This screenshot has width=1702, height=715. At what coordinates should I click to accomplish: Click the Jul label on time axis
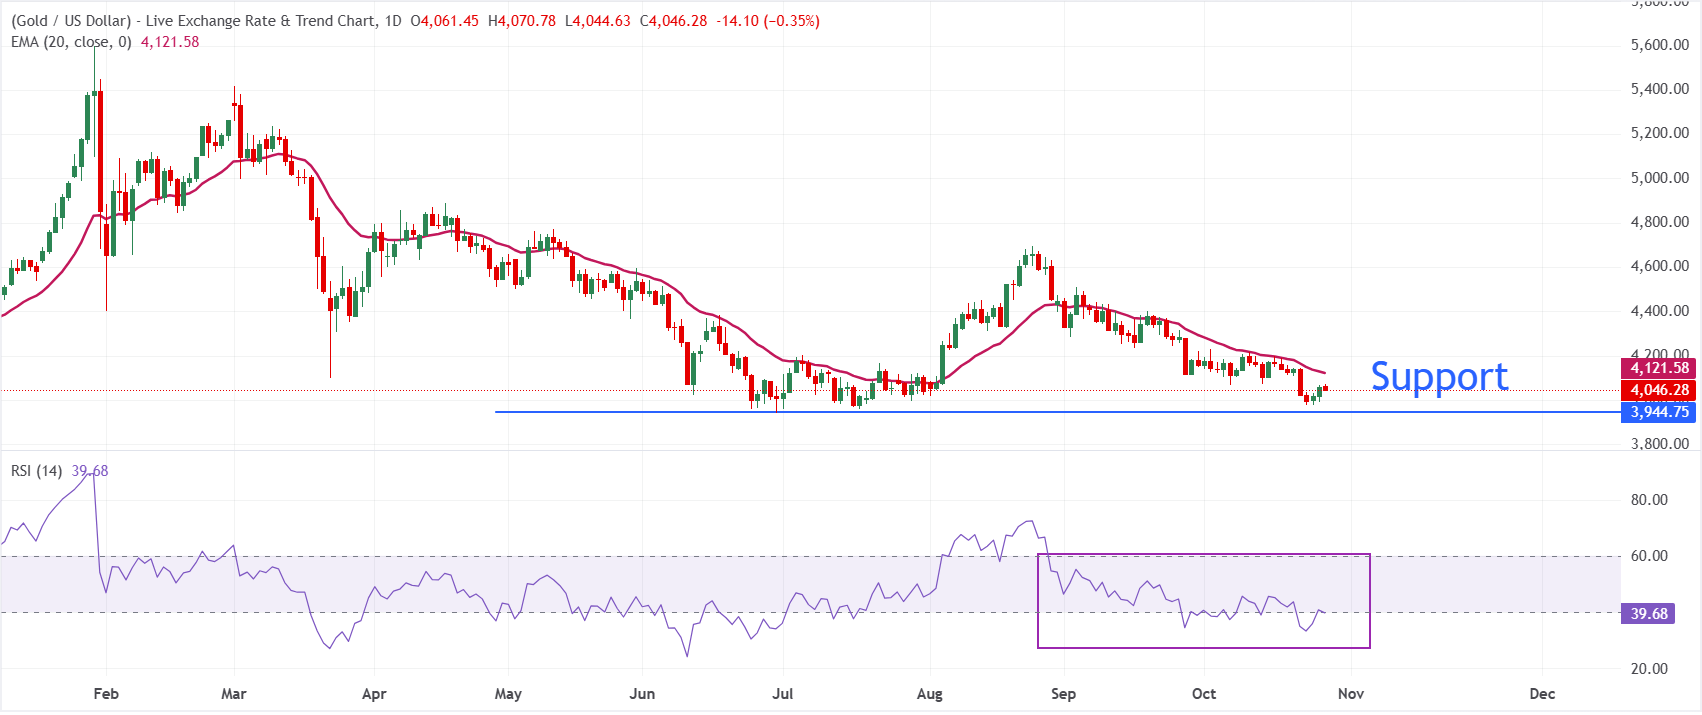[783, 694]
